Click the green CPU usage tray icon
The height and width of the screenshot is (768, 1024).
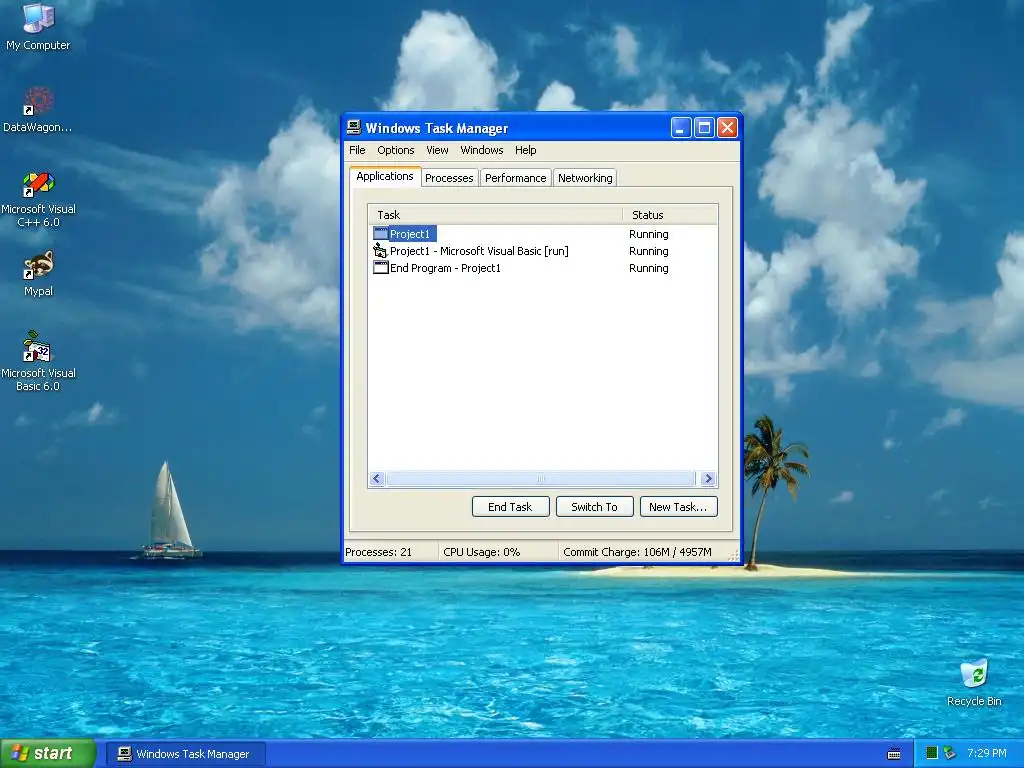(932, 753)
